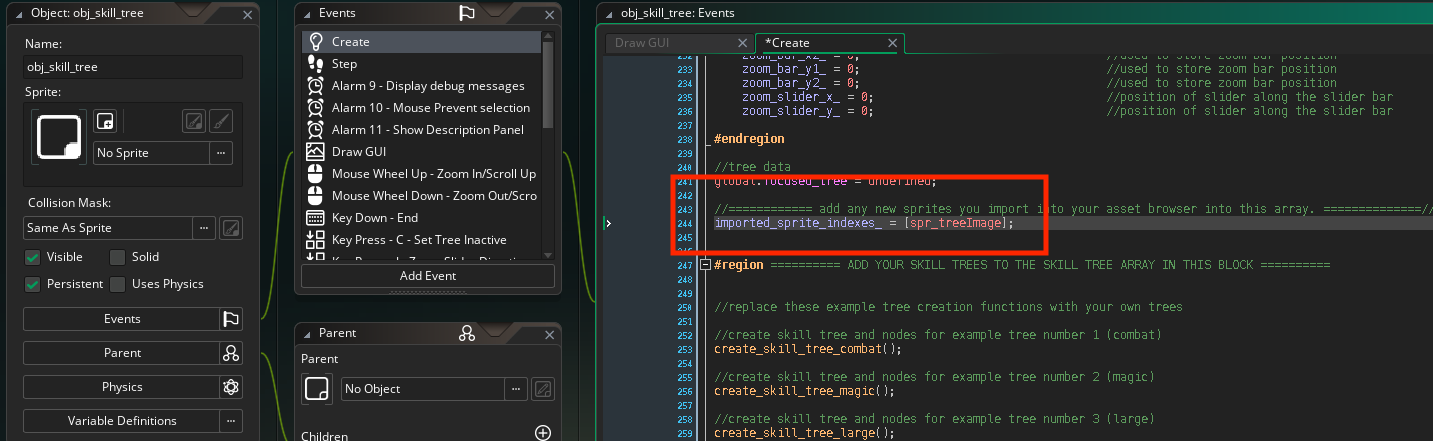Click the parent object preview thumbnail
Screen dimensions: 1433x441
tap(317, 389)
